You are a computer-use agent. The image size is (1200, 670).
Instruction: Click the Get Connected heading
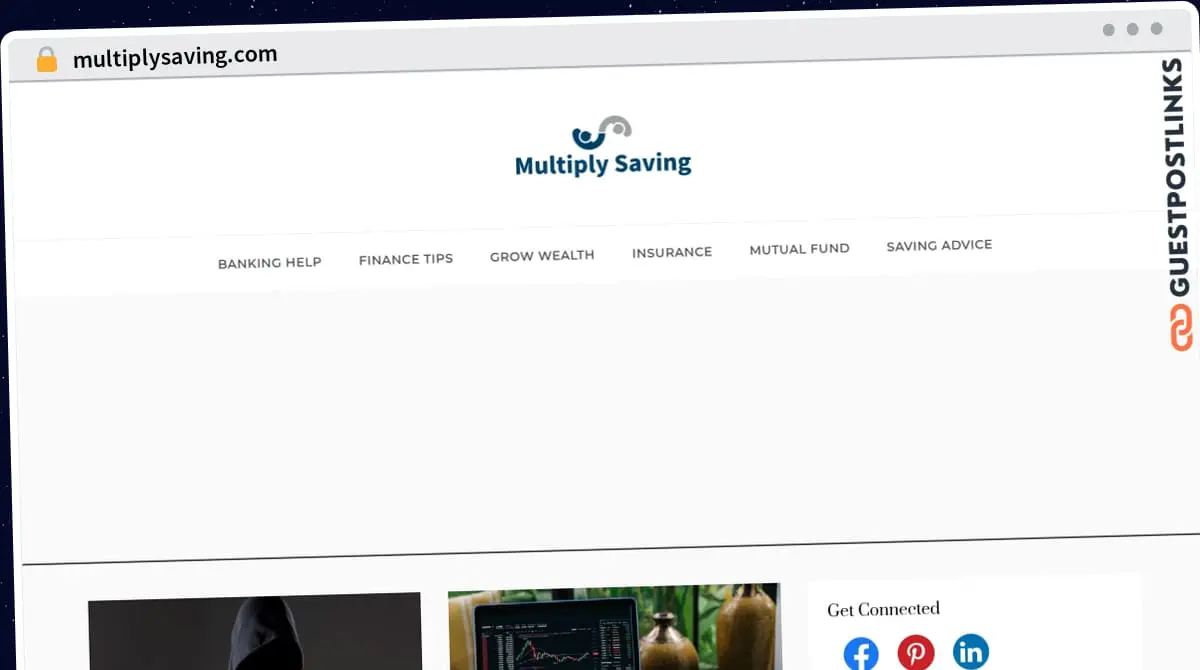click(883, 609)
